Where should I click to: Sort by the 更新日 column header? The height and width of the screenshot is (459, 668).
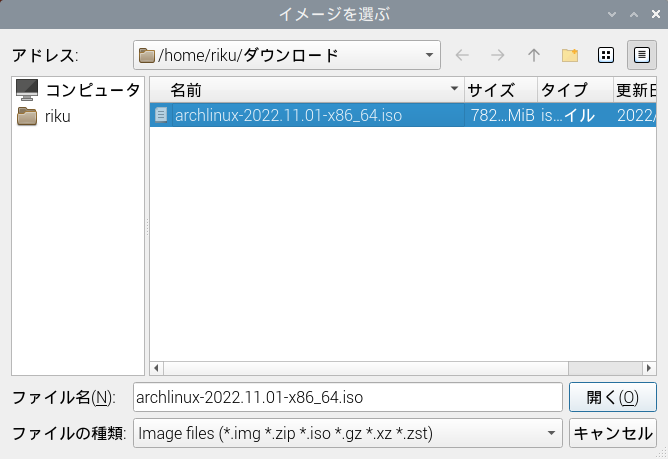tap(635, 89)
